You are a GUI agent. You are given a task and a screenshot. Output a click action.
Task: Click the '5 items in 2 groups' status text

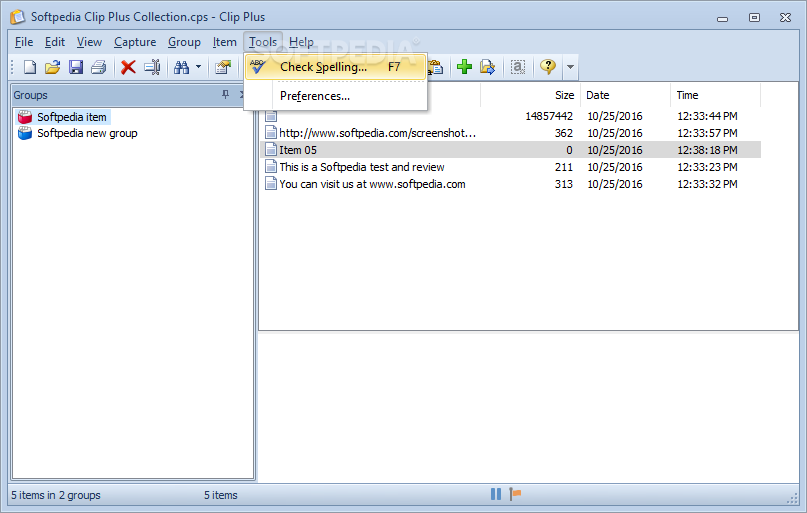pos(56,495)
